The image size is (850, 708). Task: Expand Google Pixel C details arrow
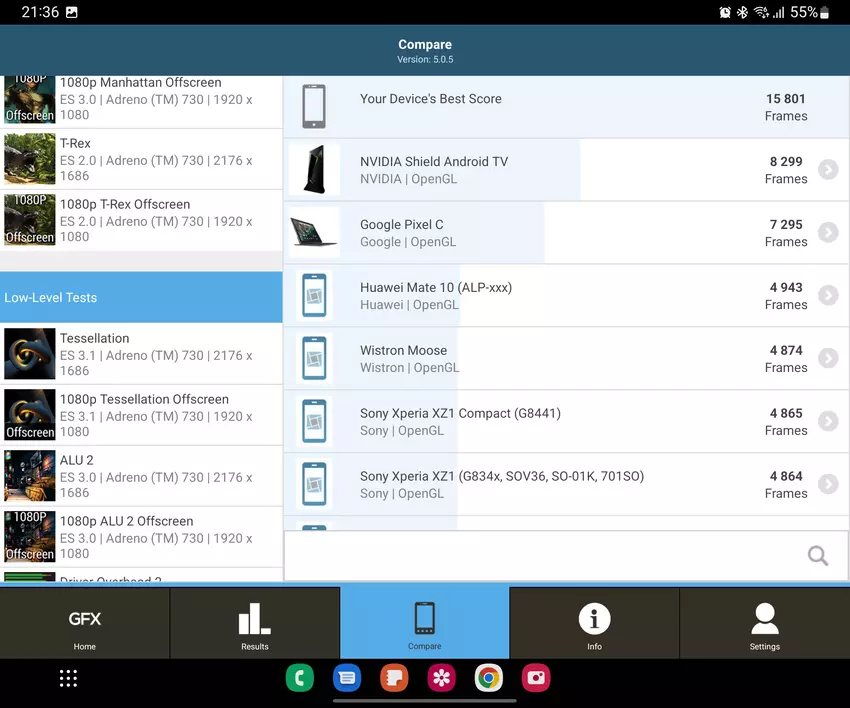827,233
